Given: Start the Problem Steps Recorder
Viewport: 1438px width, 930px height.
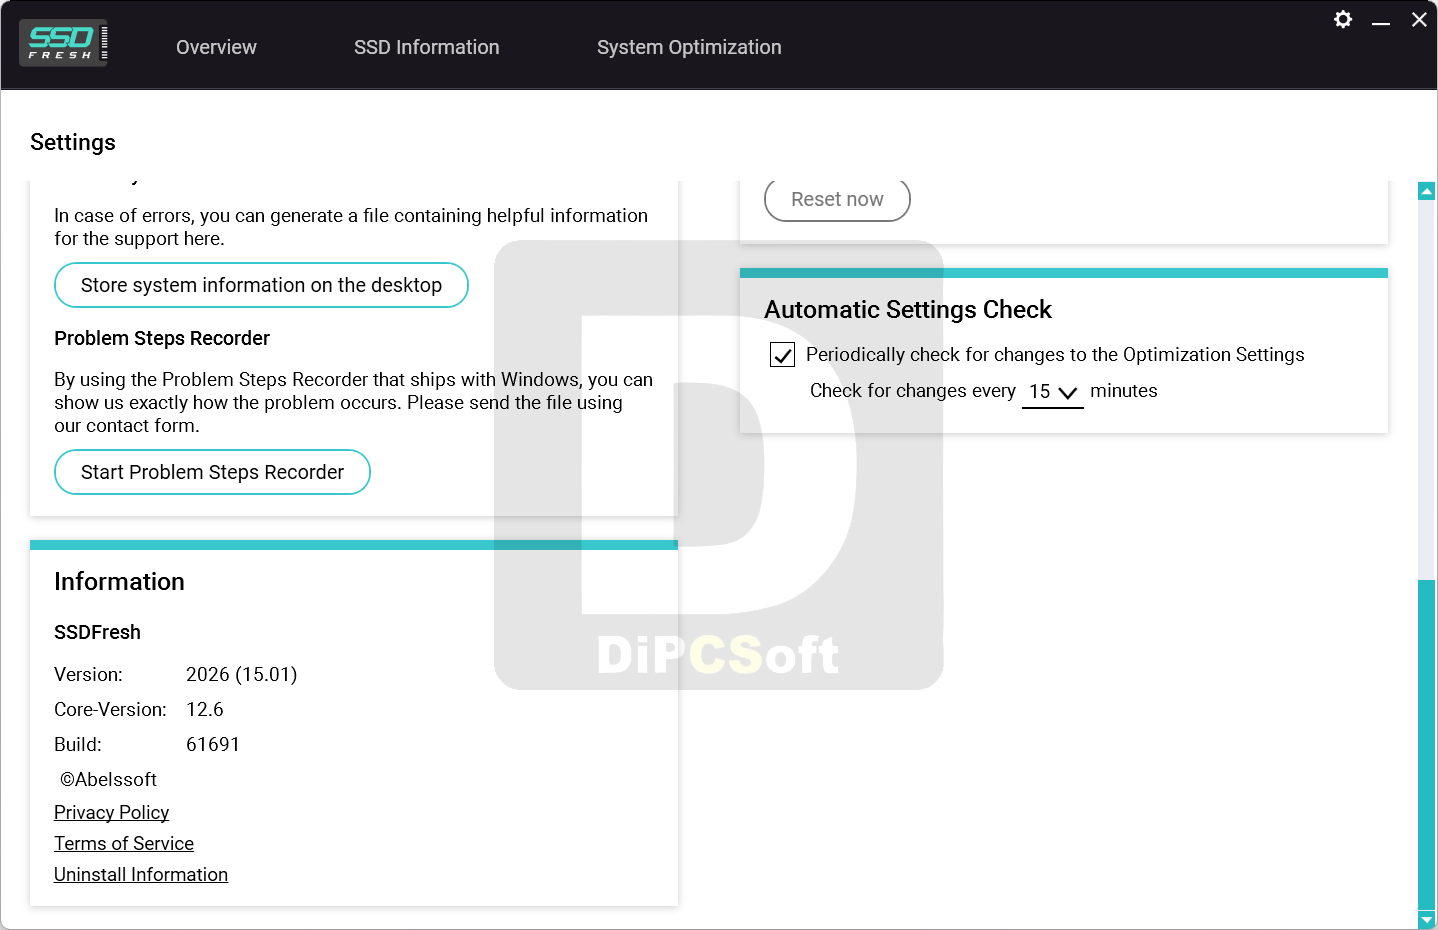Looking at the screenshot, I should click(x=212, y=472).
